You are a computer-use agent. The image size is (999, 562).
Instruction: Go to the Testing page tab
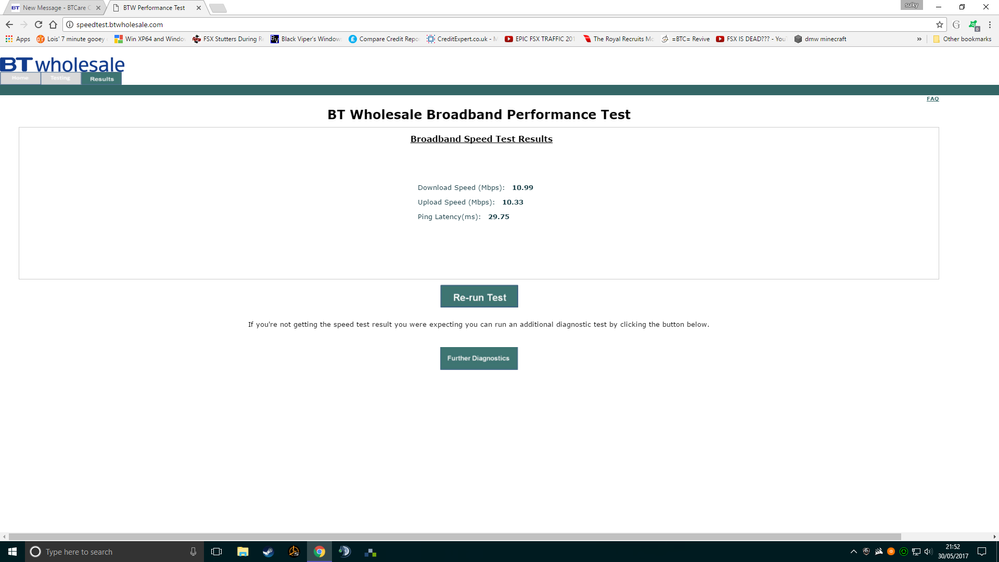tap(61, 78)
